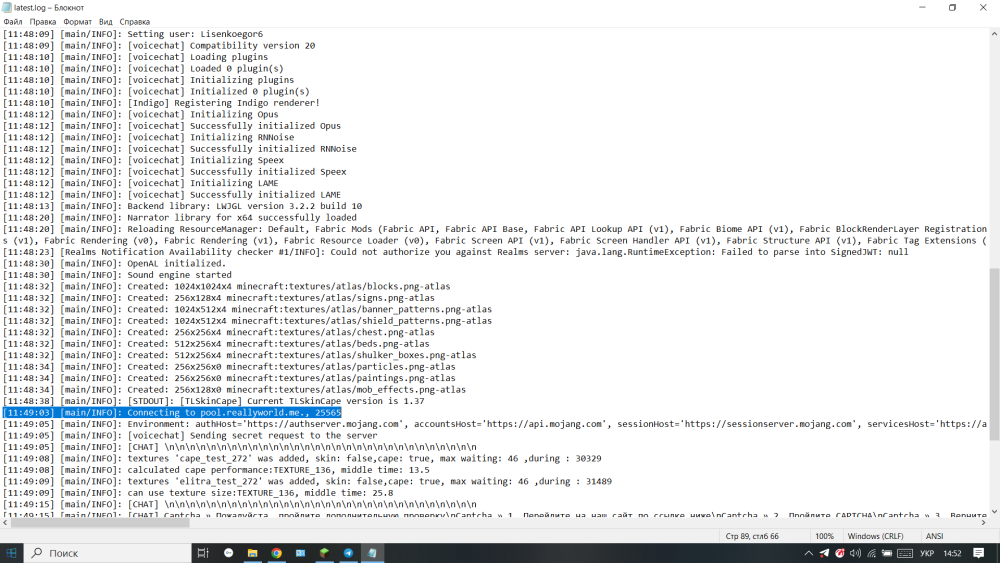Click the scroll up arrow

tap(994, 34)
